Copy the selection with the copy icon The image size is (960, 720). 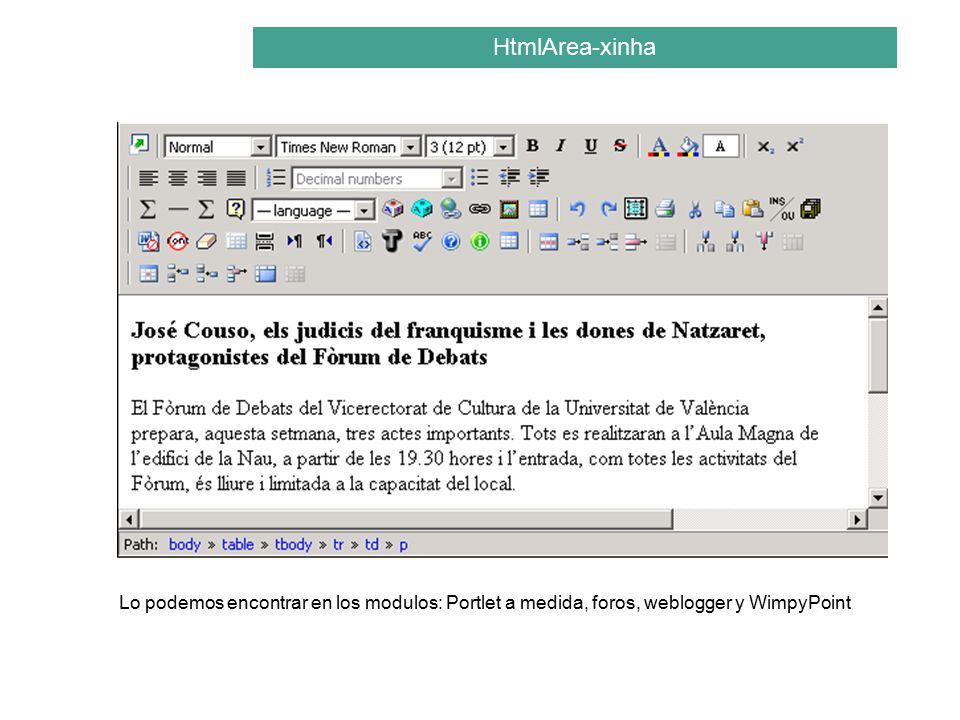click(x=724, y=209)
